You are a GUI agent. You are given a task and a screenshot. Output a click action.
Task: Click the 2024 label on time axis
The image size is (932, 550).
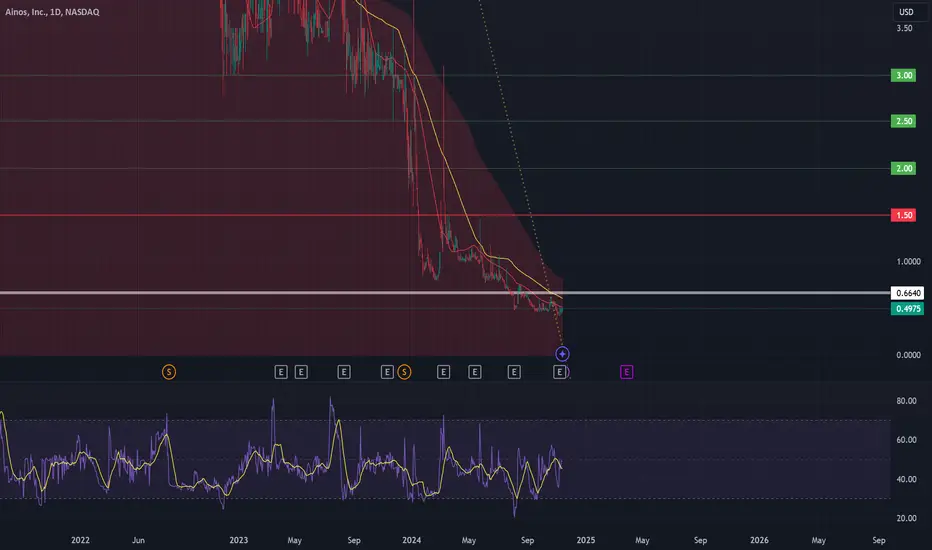coord(411,540)
